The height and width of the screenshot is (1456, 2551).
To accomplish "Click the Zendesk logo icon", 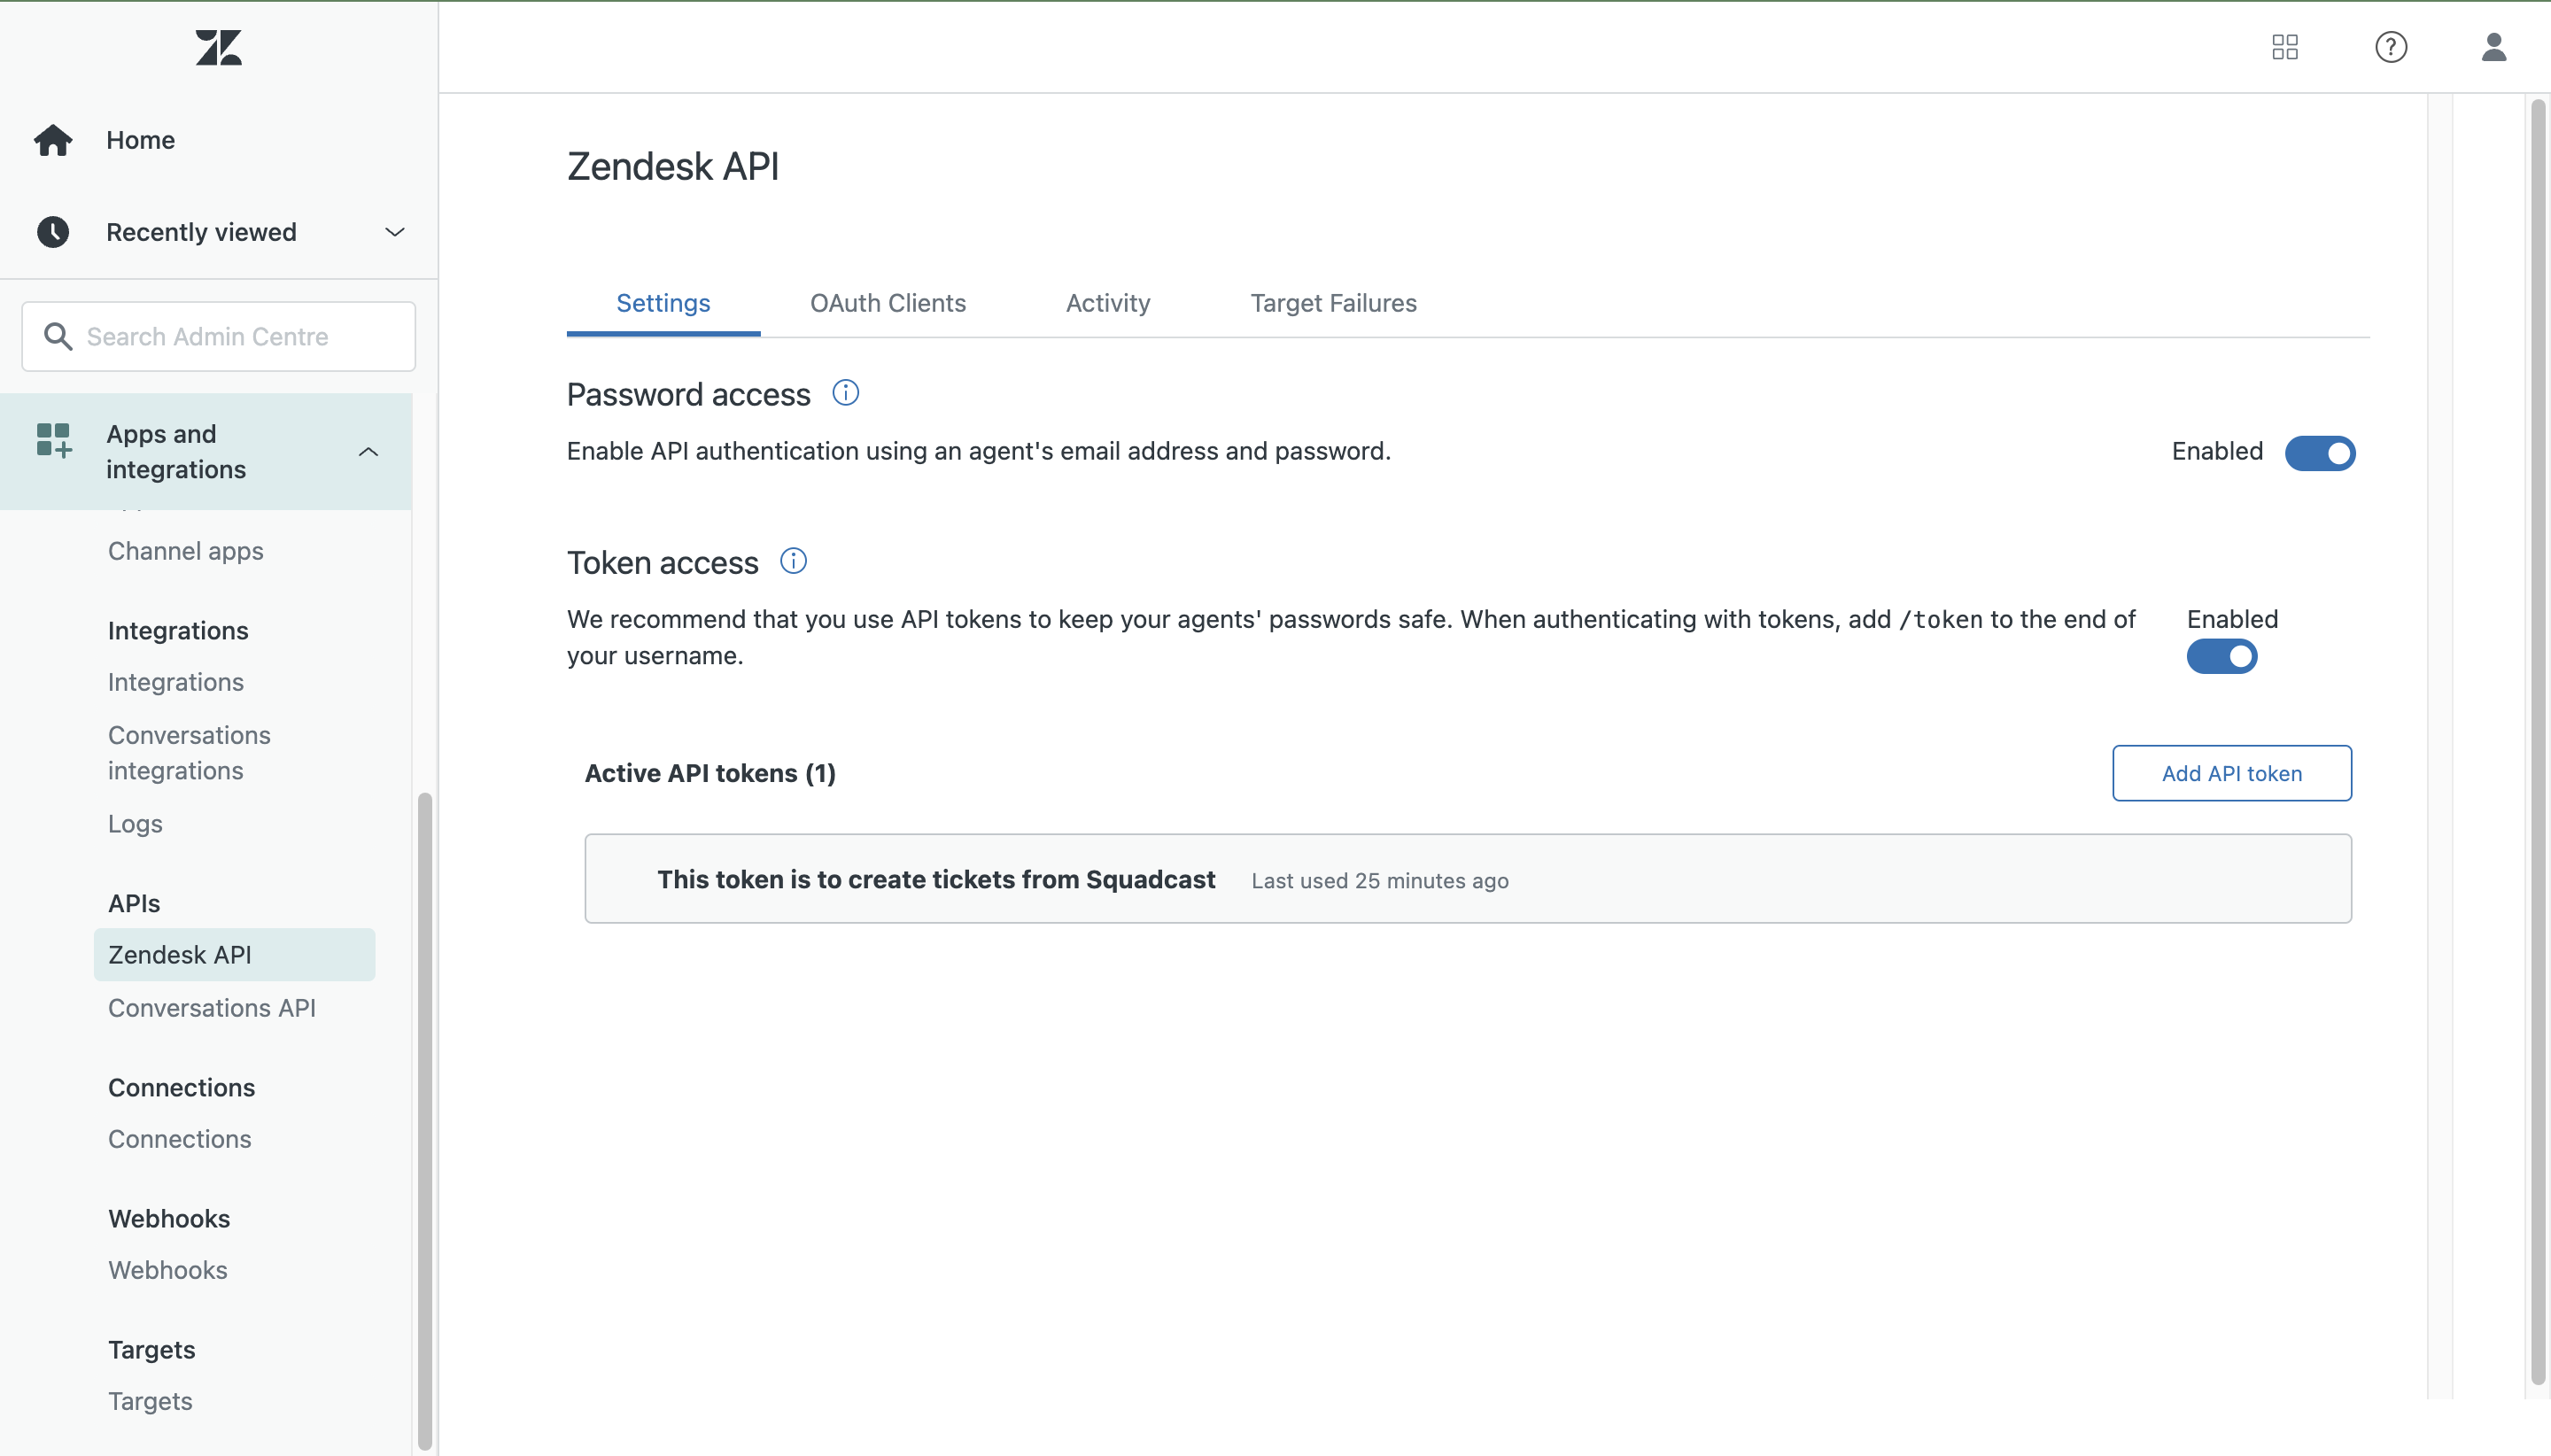I will point(218,47).
